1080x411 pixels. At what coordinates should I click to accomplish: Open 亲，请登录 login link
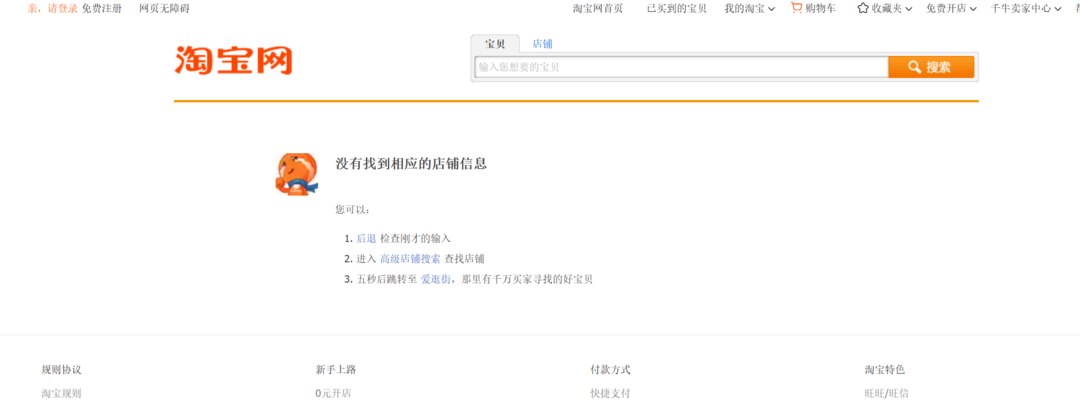coord(52,9)
